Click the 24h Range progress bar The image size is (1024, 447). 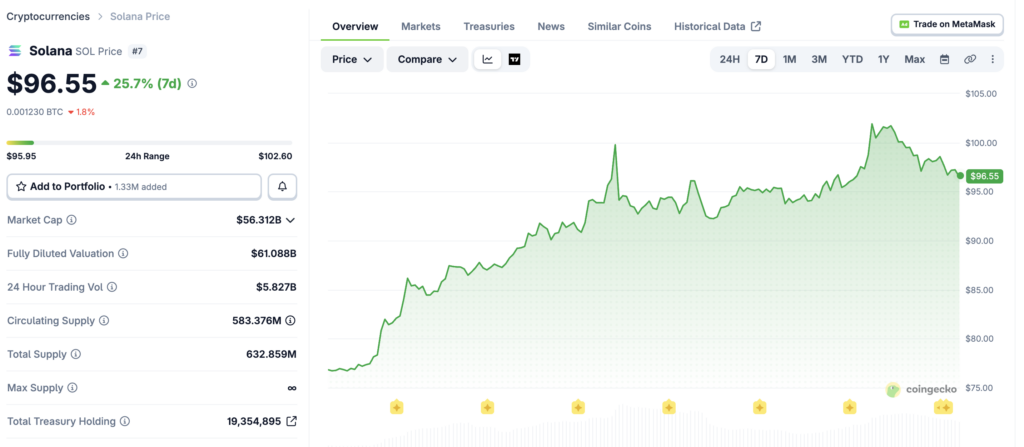pyautogui.click(x=150, y=142)
